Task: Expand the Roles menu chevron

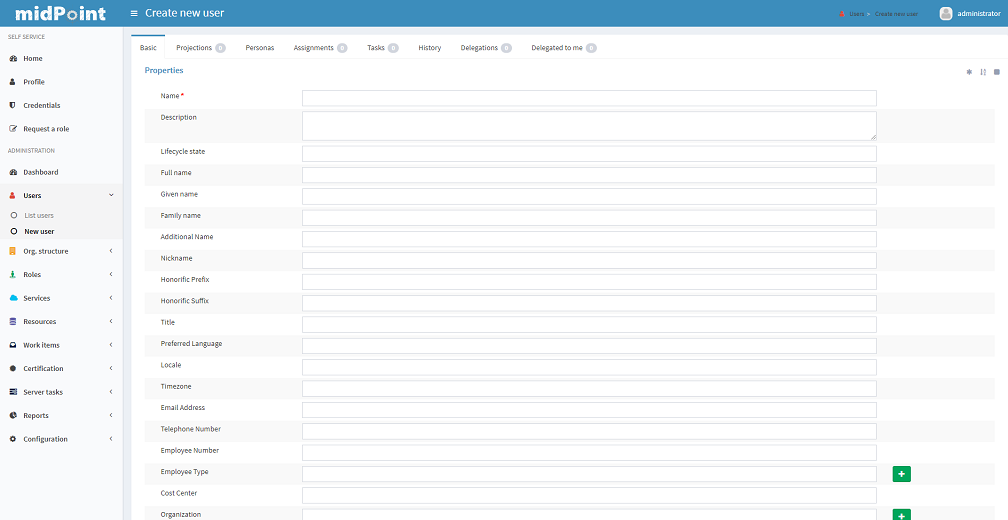Action: point(111,274)
